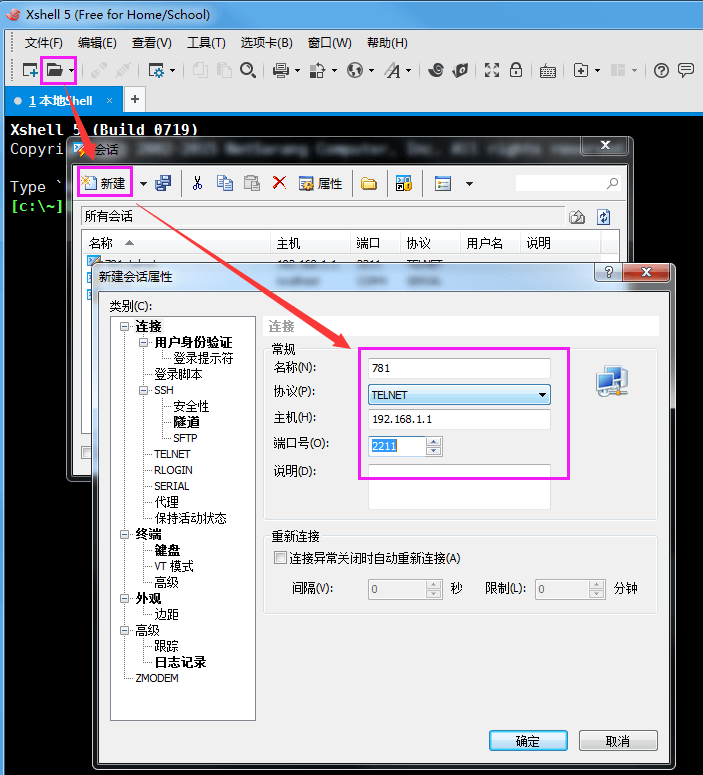Open the 选项卡(B) menu

266,43
